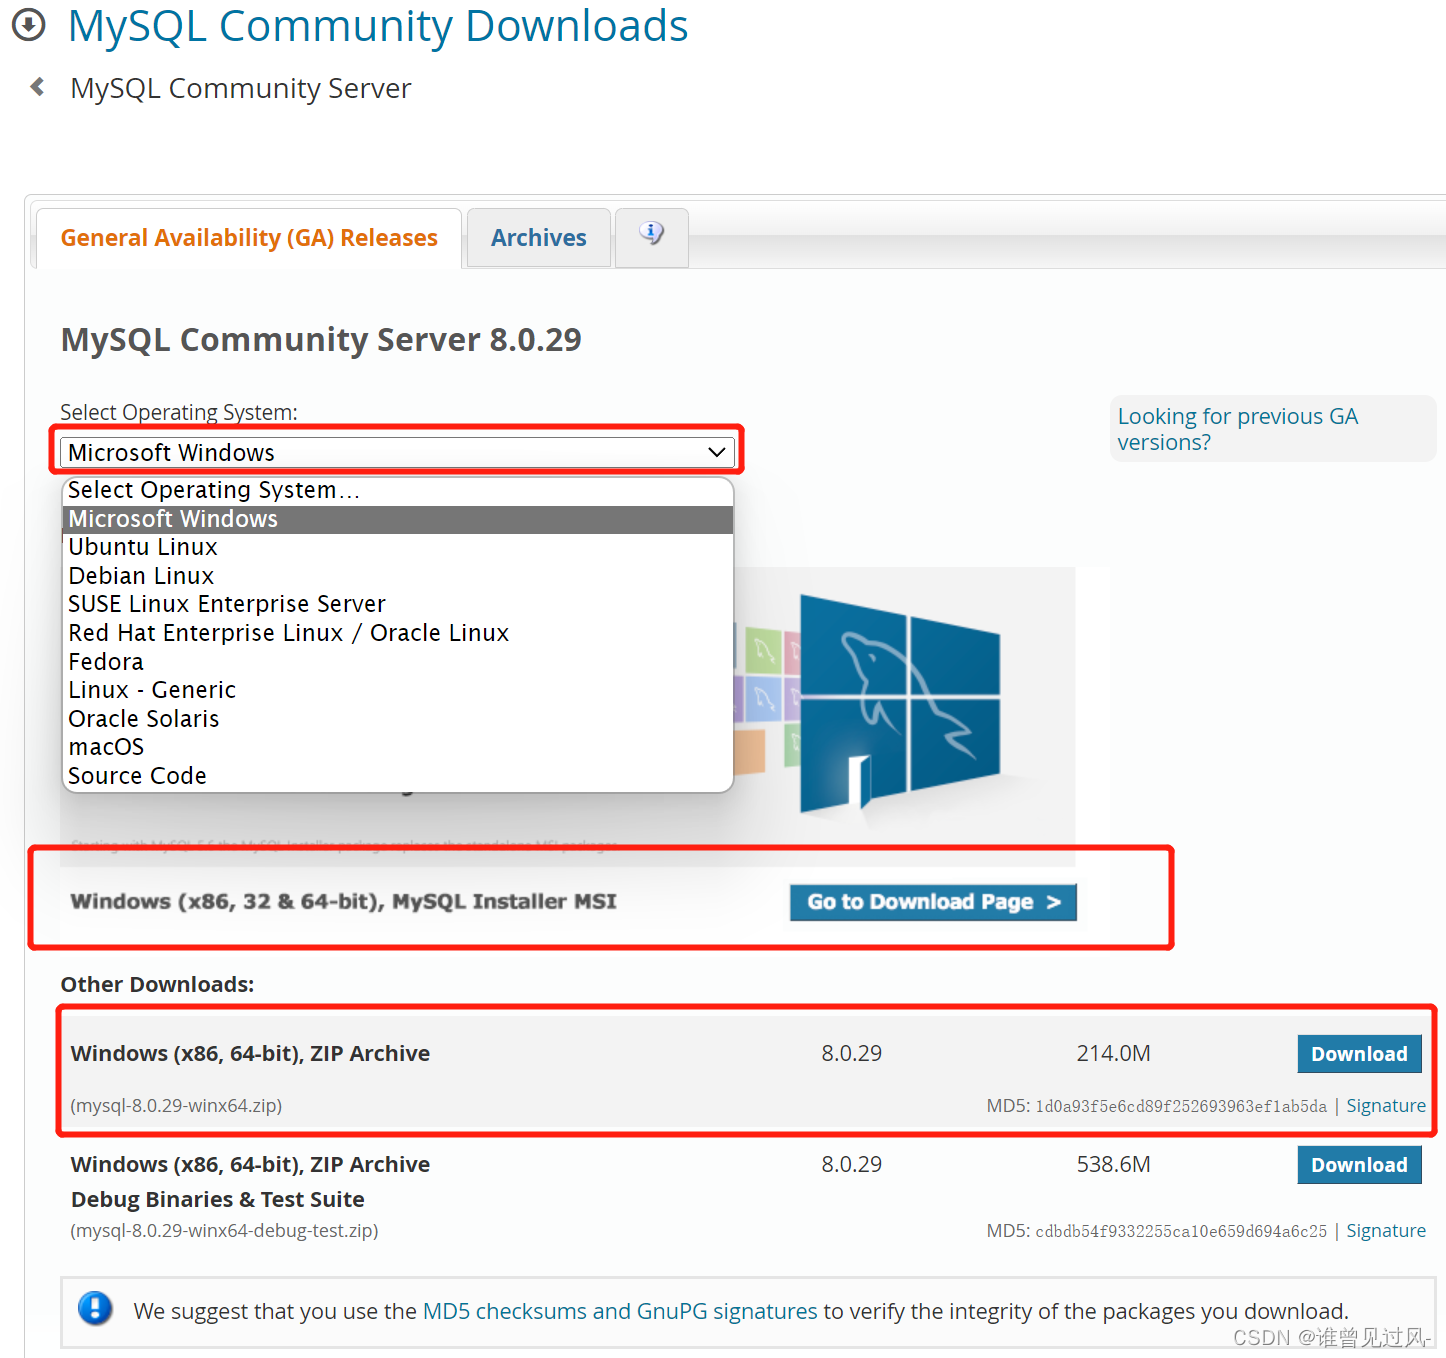Click 'MySQL Installer MSI' title text

coord(504,901)
